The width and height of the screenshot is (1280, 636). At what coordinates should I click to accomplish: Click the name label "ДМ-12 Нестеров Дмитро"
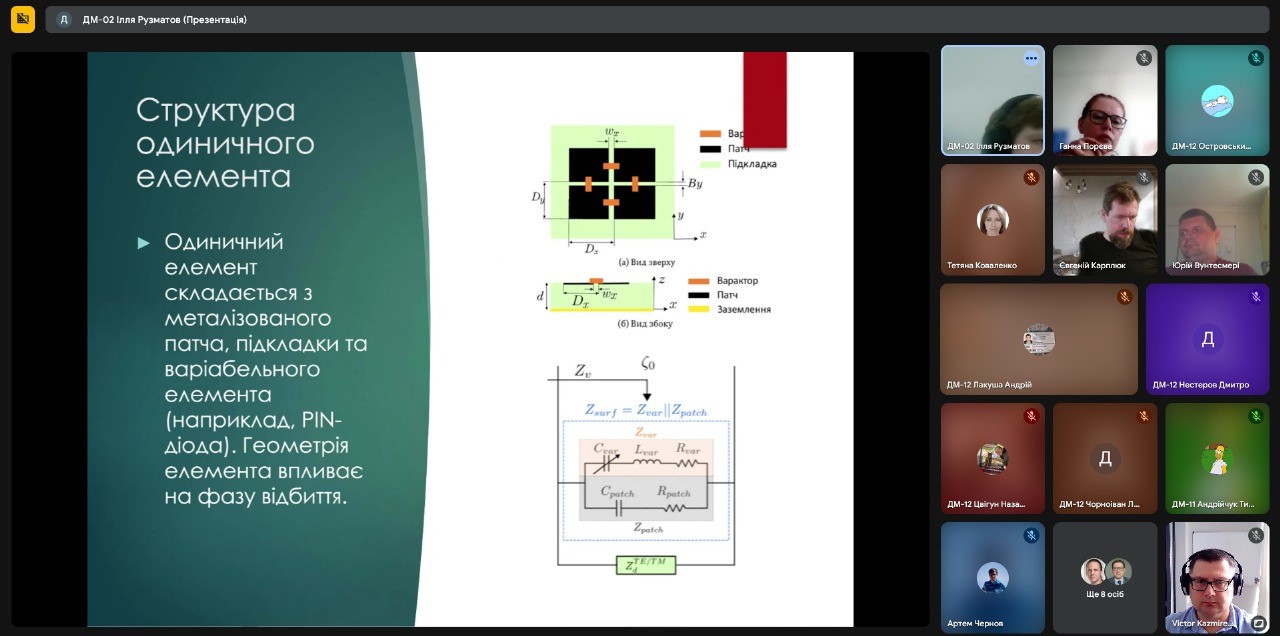click(1200, 385)
